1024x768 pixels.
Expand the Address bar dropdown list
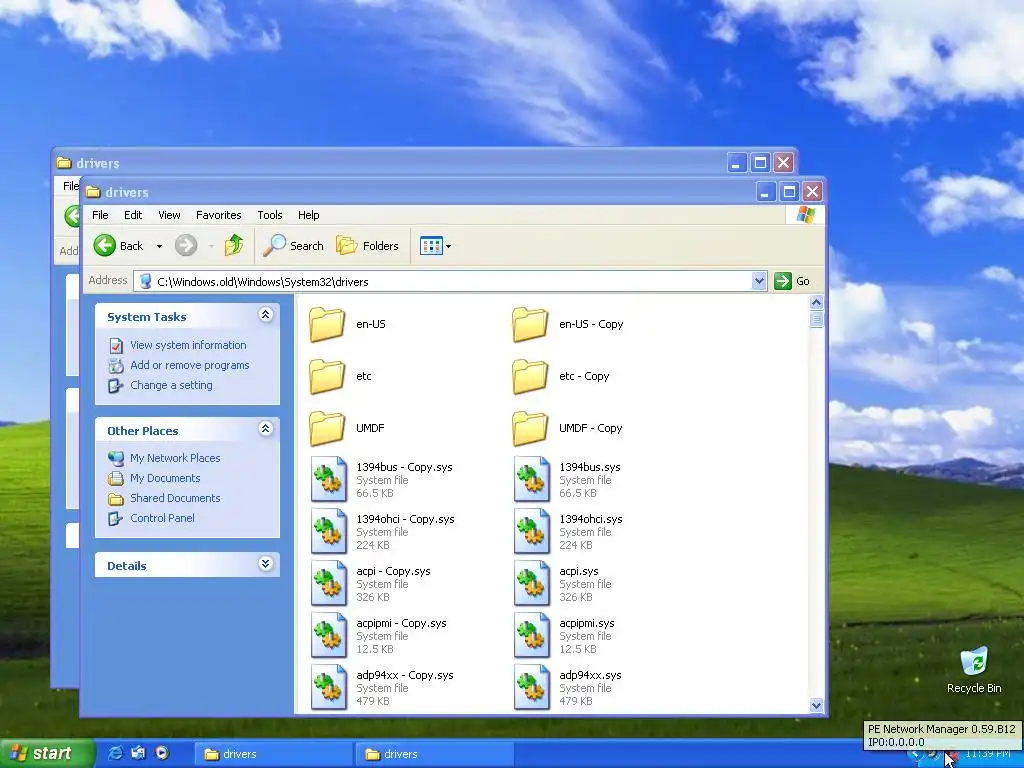click(x=758, y=281)
